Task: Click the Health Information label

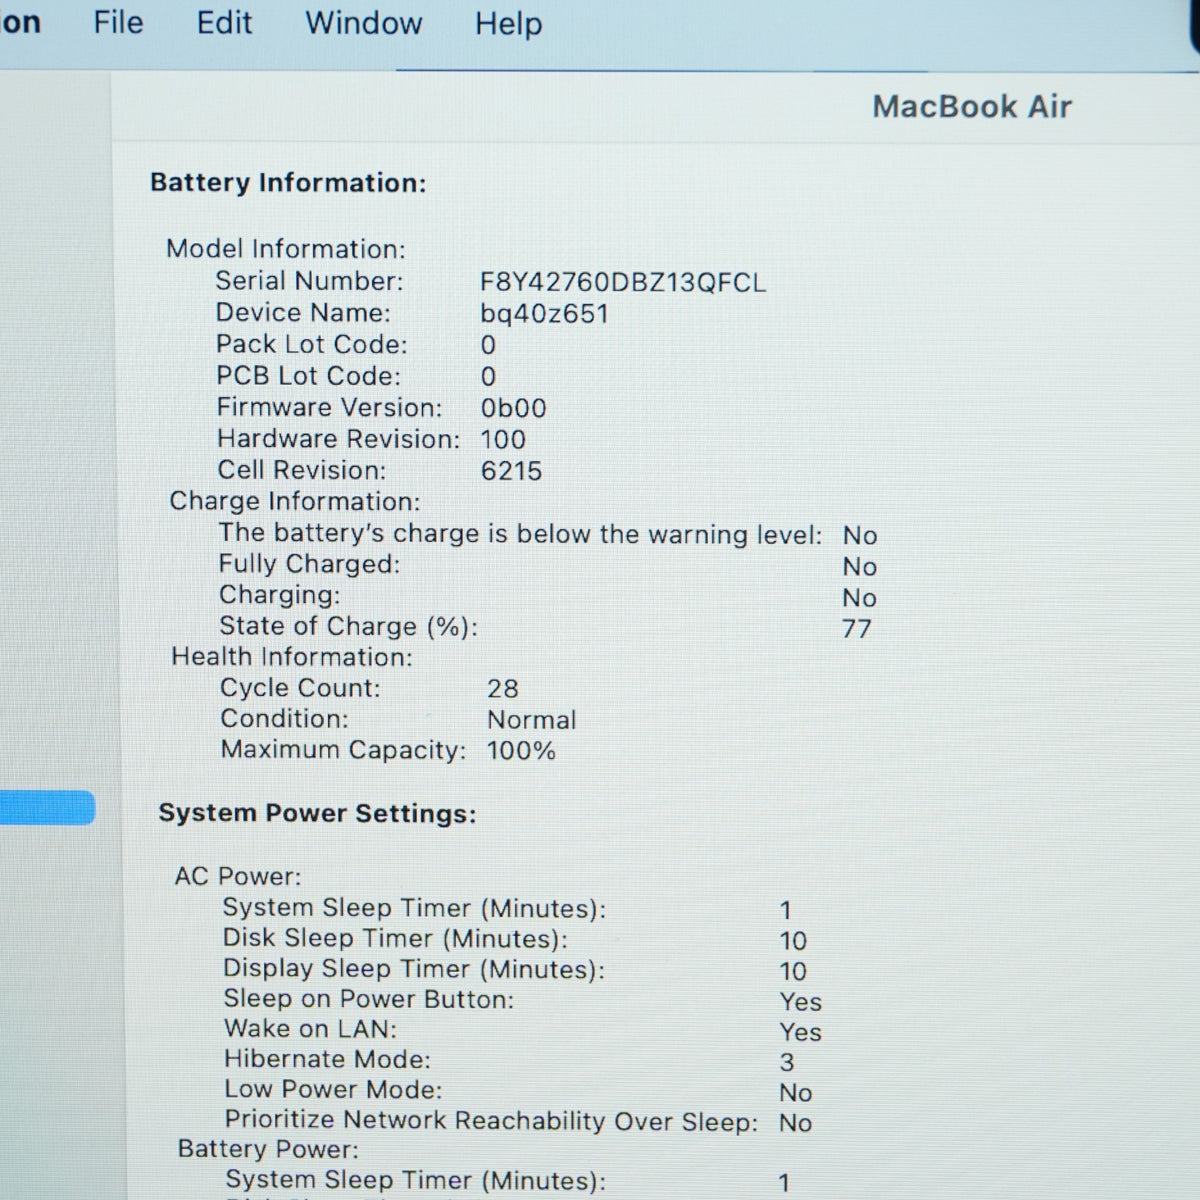Action: click(x=292, y=657)
